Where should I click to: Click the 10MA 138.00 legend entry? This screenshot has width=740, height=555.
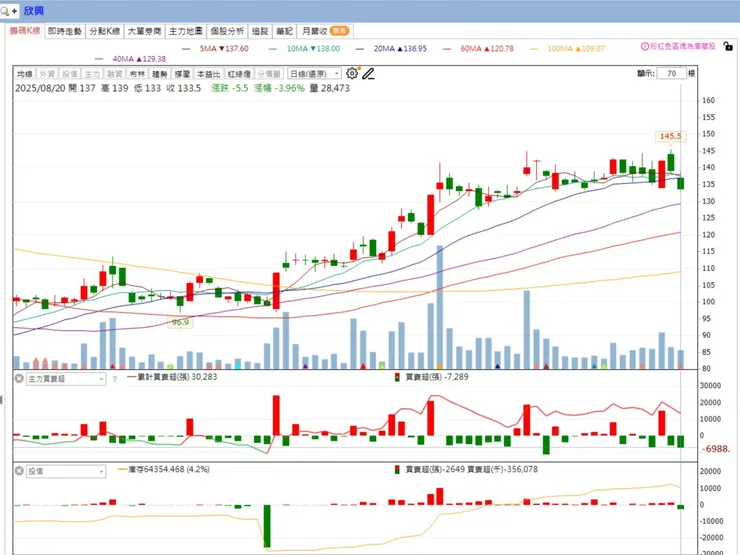coord(304,49)
